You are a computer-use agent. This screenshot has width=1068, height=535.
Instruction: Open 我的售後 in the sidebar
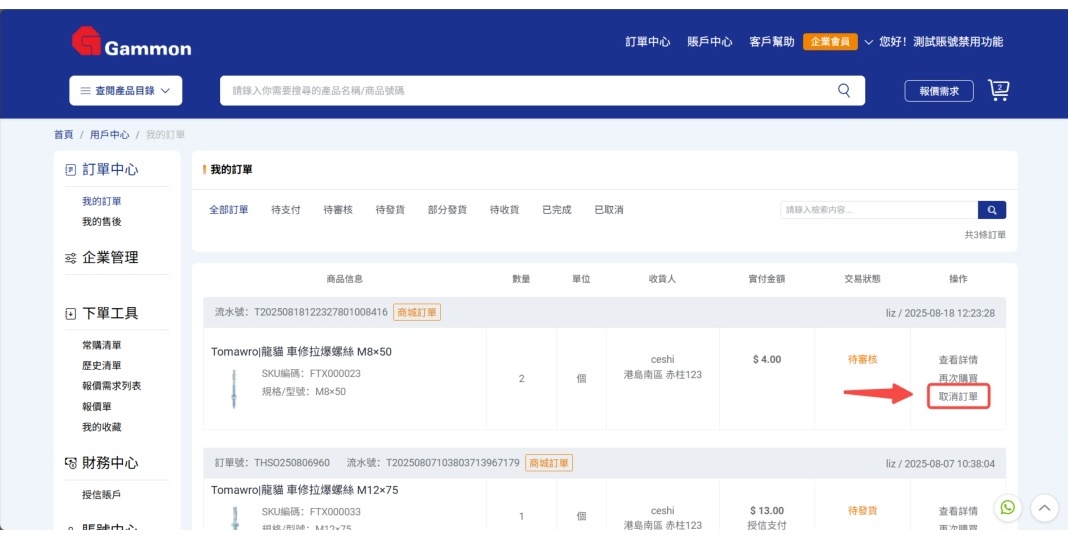click(x=102, y=222)
